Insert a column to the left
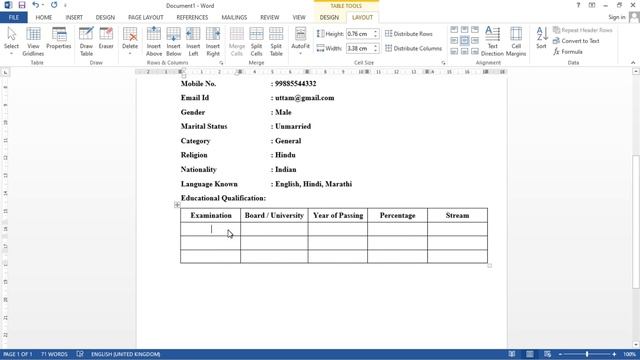 coord(193,41)
